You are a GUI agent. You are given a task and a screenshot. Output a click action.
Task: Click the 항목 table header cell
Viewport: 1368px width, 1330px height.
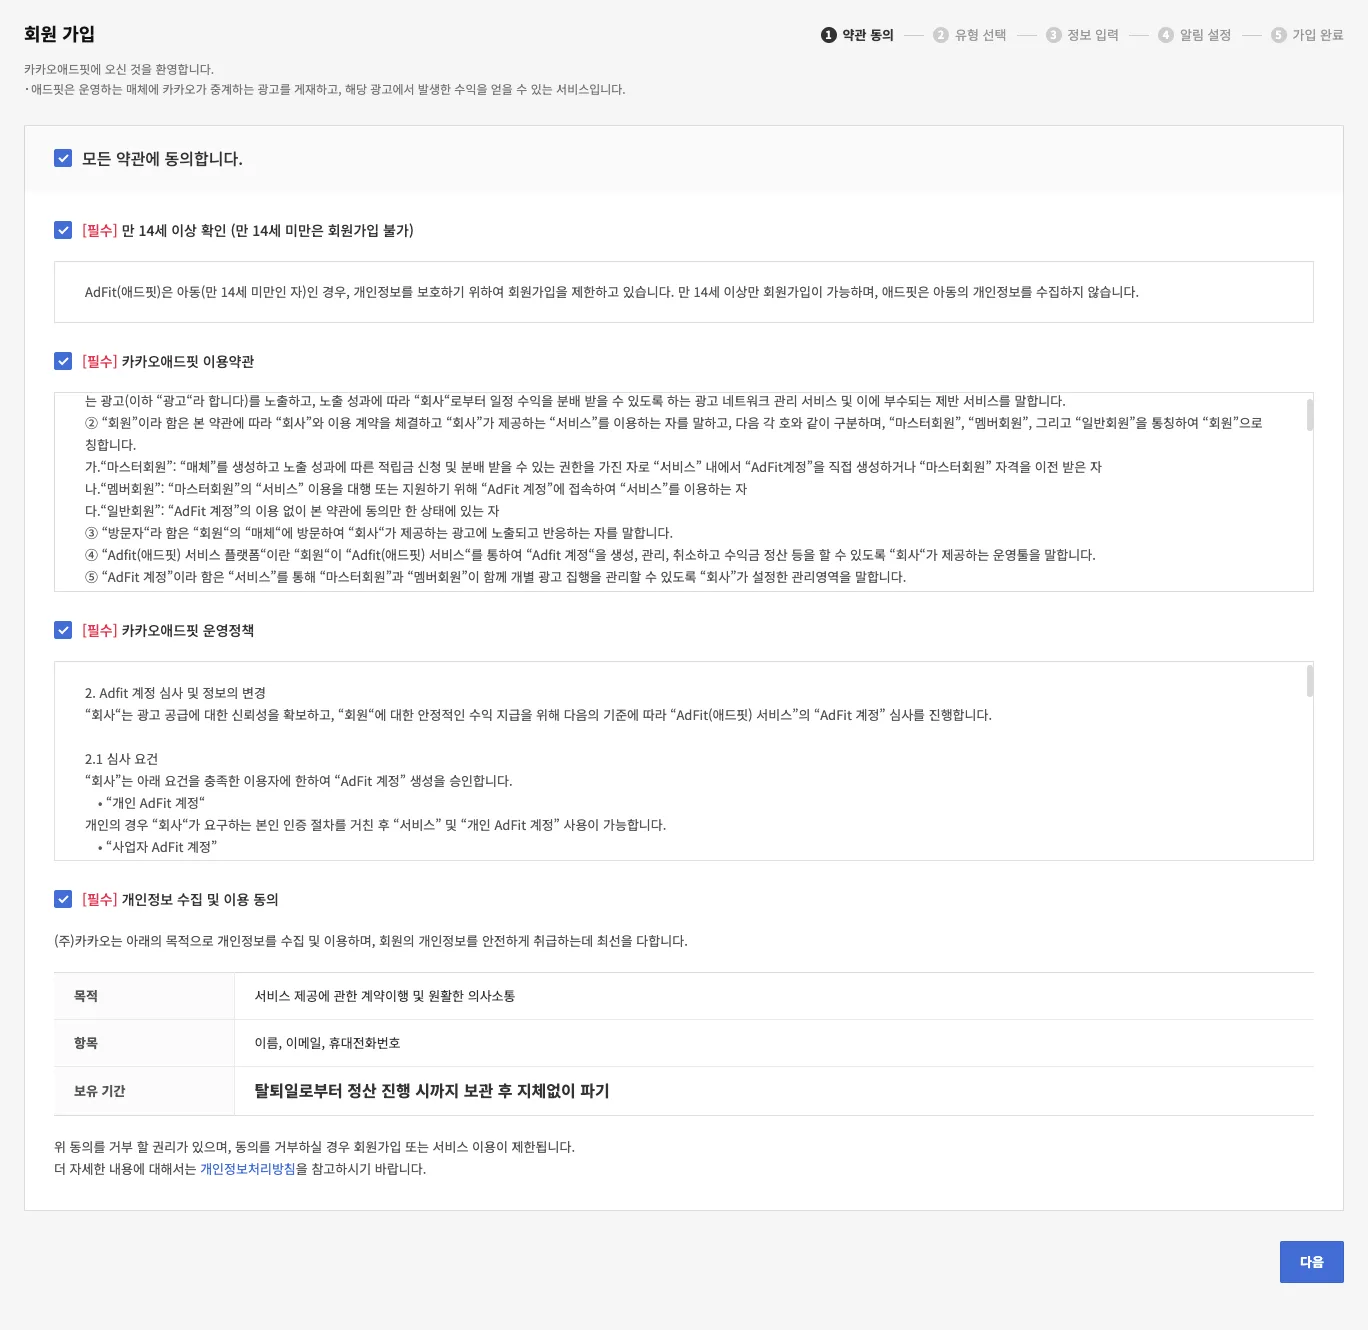[x=144, y=1043]
